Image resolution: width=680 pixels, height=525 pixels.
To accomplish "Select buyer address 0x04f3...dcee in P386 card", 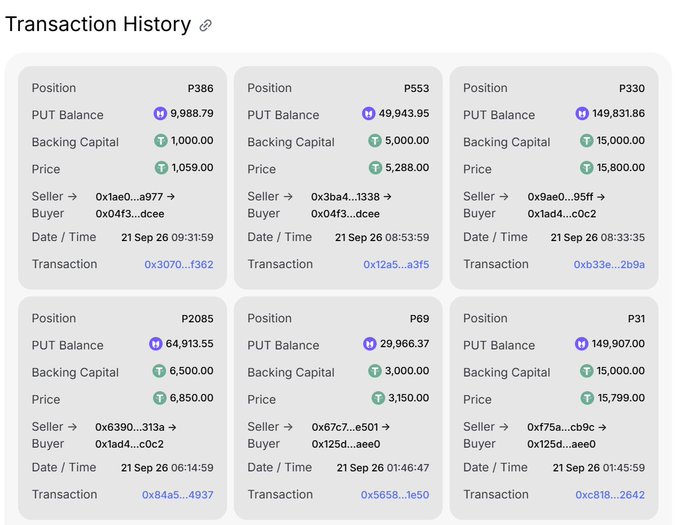I will click(x=130, y=214).
